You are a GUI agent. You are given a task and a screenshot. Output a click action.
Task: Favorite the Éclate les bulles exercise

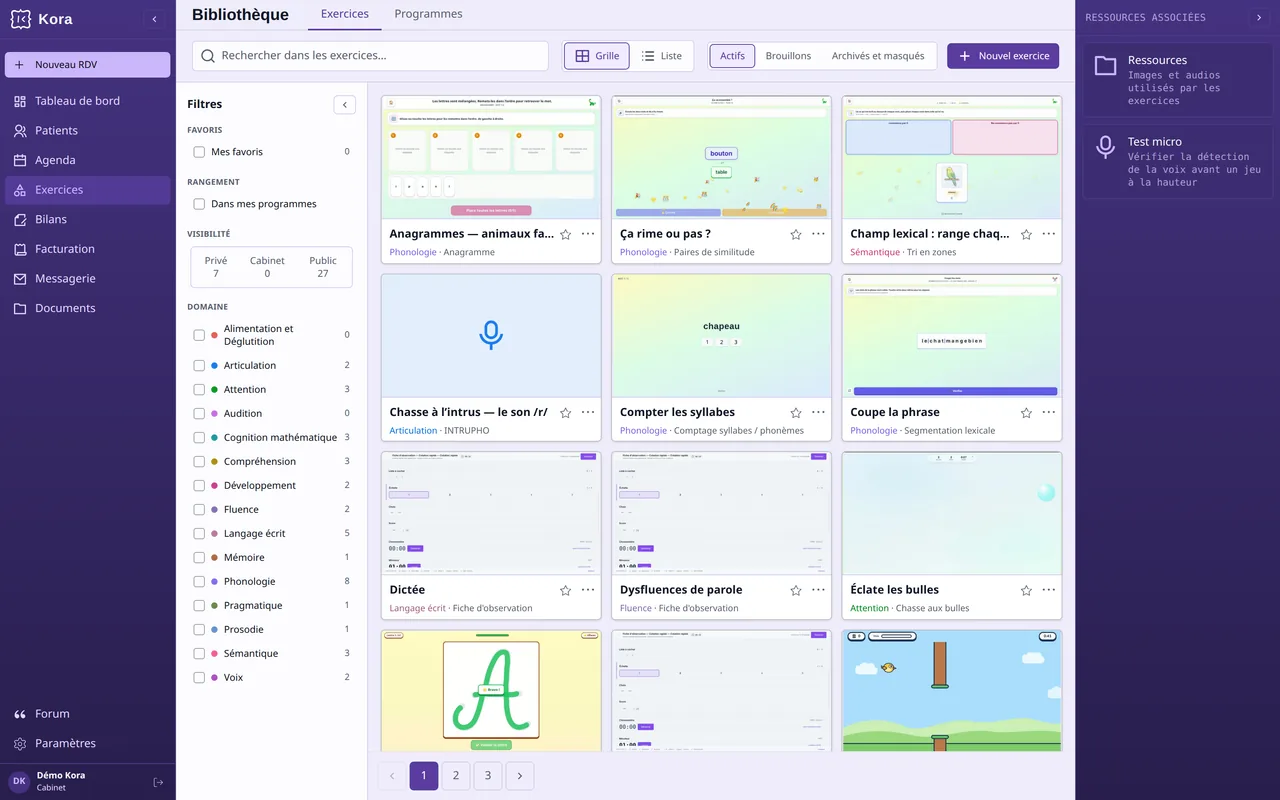(x=1026, y=590)
